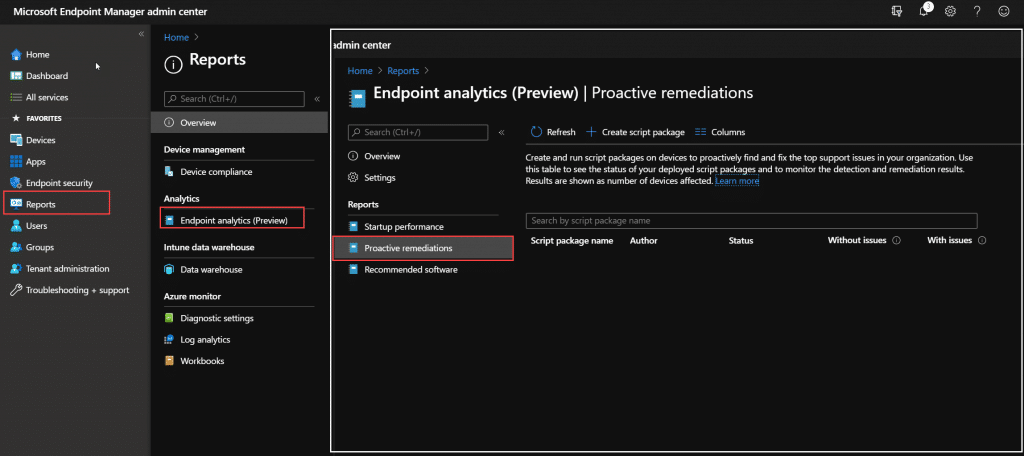Open Startup performance report

tap(404, 227)
